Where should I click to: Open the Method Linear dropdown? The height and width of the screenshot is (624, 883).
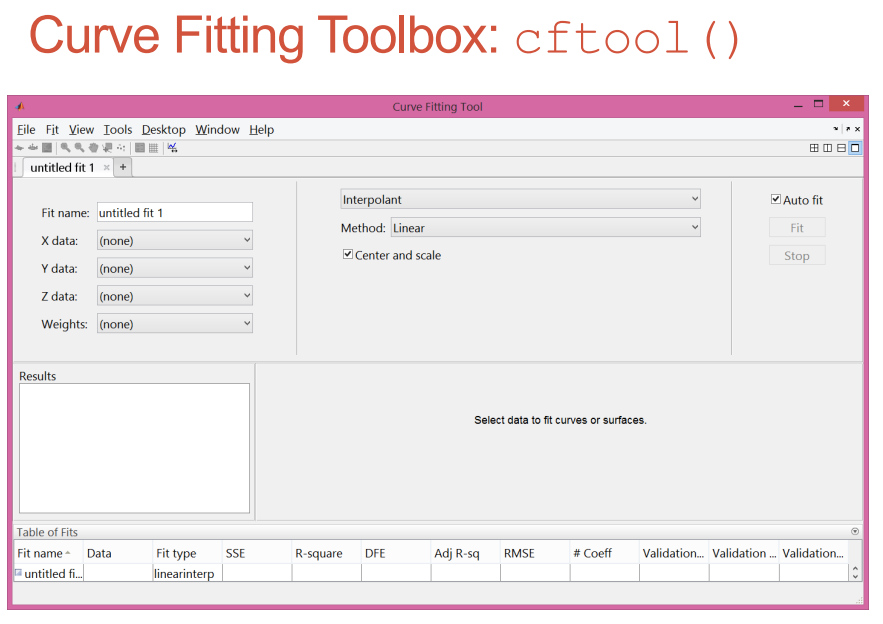tap(546, 228)
